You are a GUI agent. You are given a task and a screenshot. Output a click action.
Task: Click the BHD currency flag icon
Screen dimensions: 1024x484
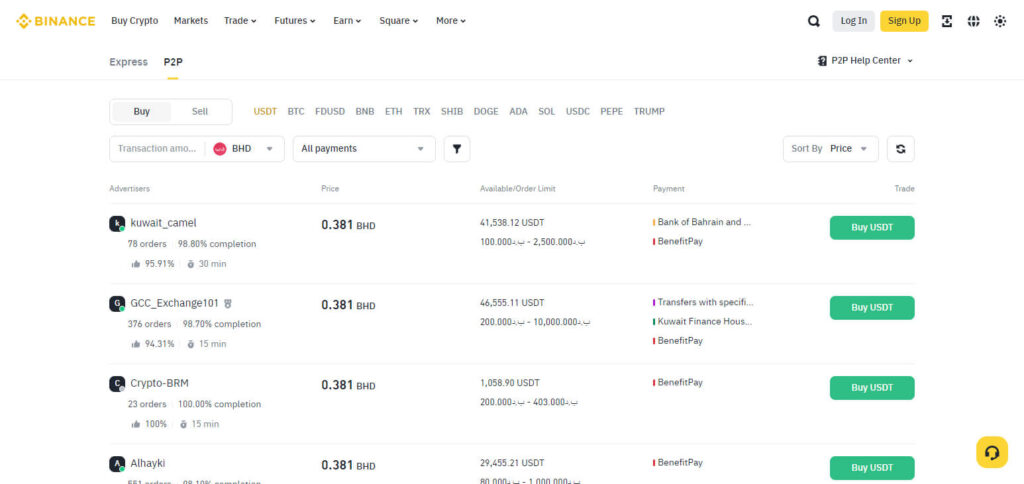pyautogui.click(x=220, y=149)
